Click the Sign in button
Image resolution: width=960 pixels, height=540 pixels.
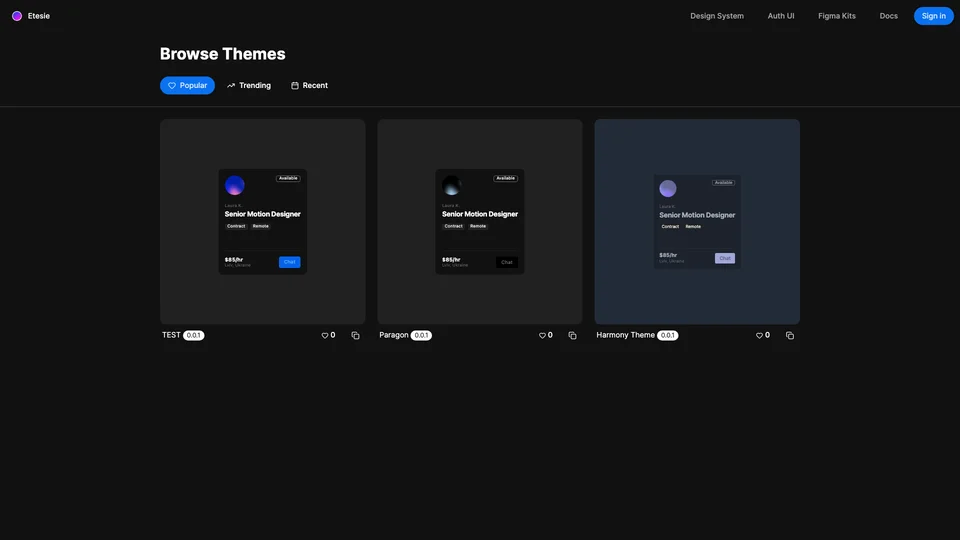pyautogui.click(x=934, y=16)
